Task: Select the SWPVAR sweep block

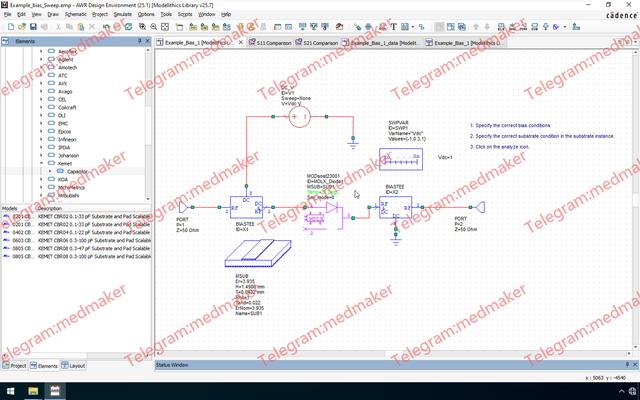Action: click(401, 159)
